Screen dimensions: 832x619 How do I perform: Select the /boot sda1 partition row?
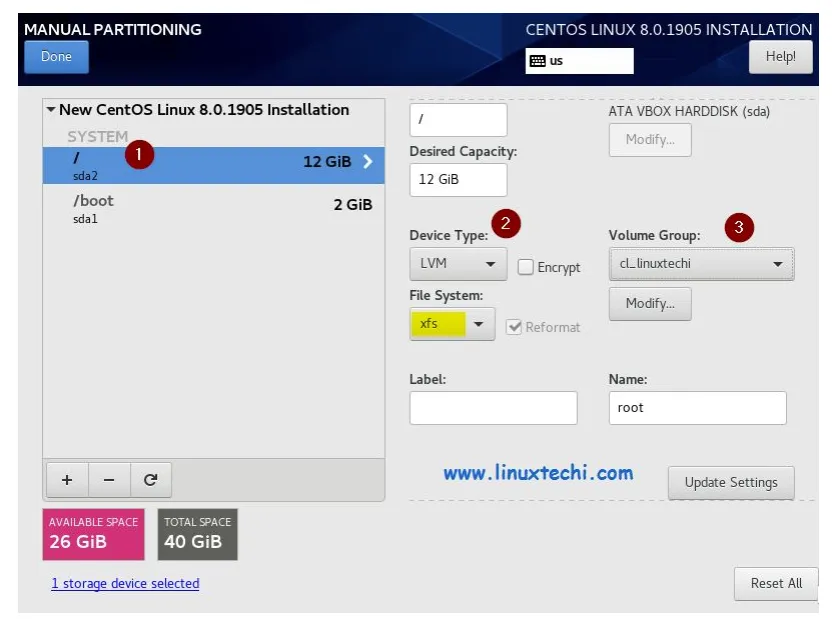[213, 209]
